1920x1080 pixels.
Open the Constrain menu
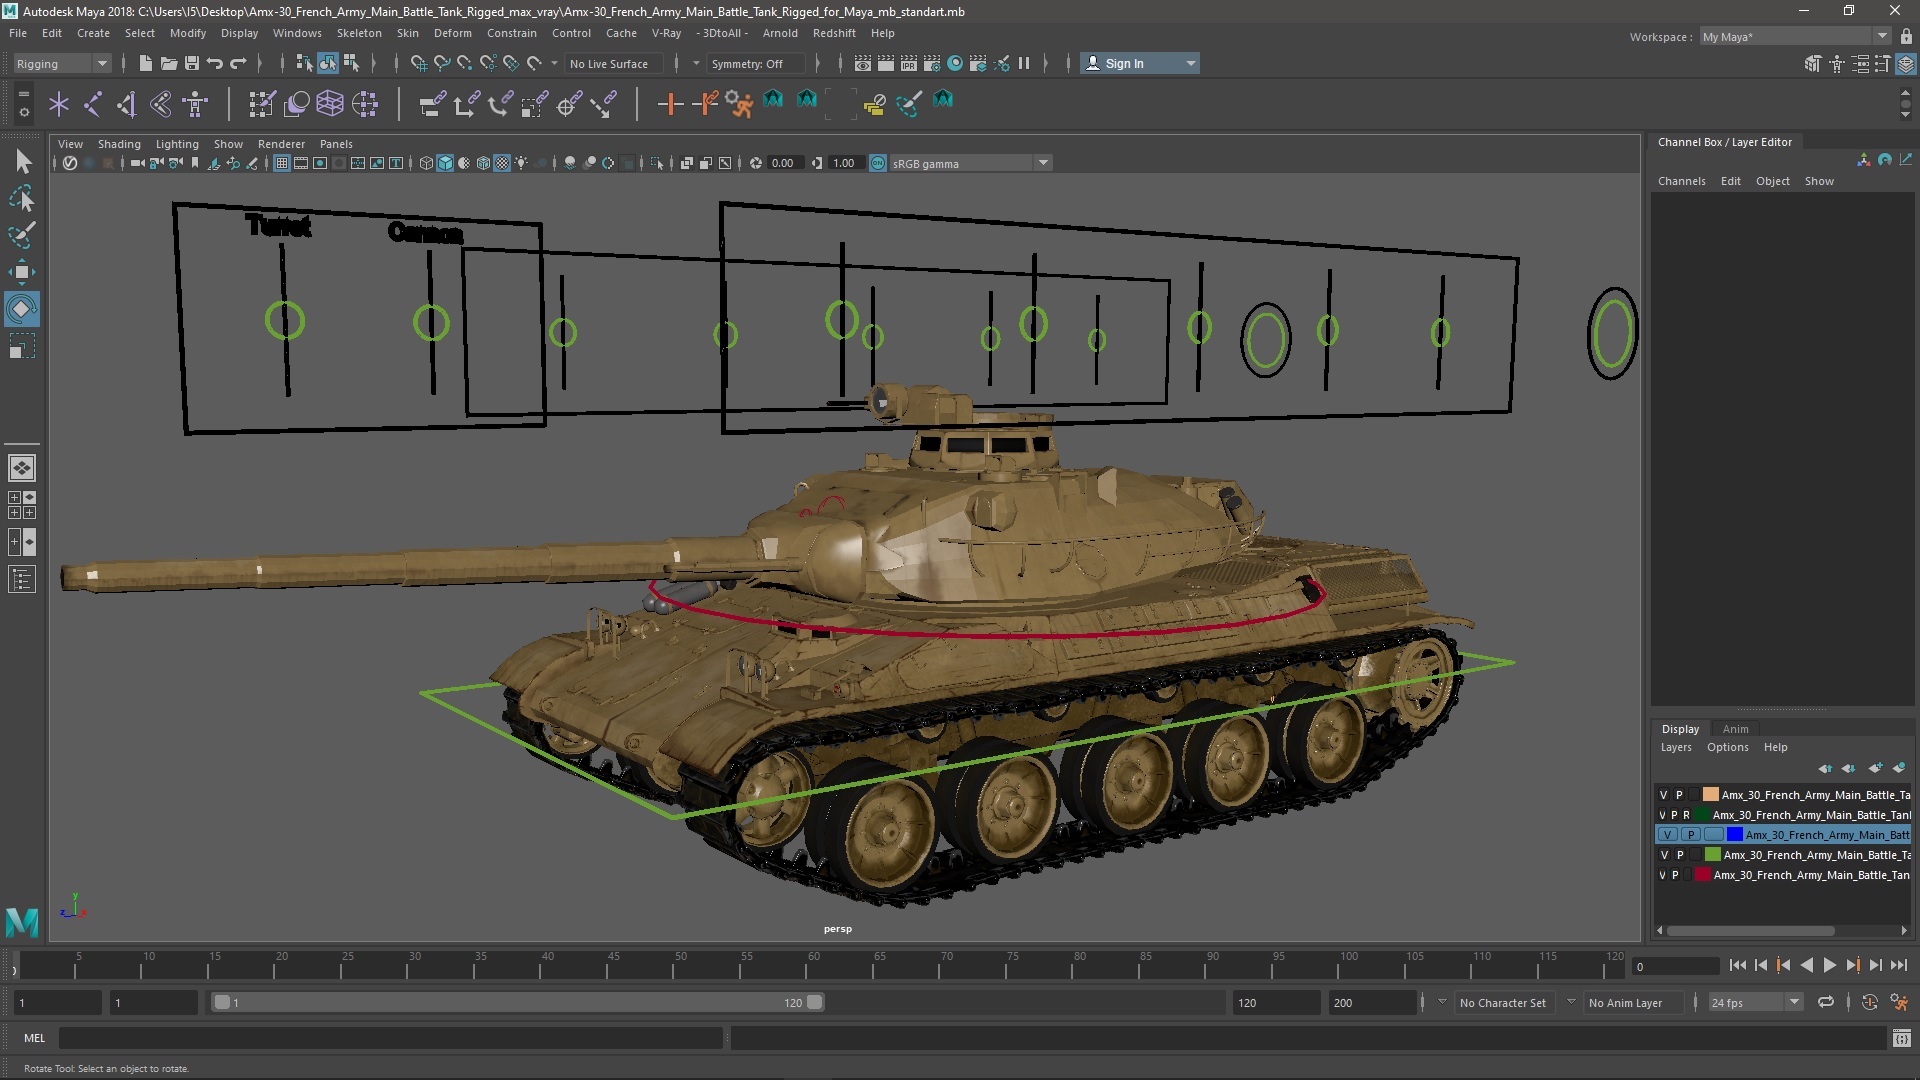coord(512,33)
